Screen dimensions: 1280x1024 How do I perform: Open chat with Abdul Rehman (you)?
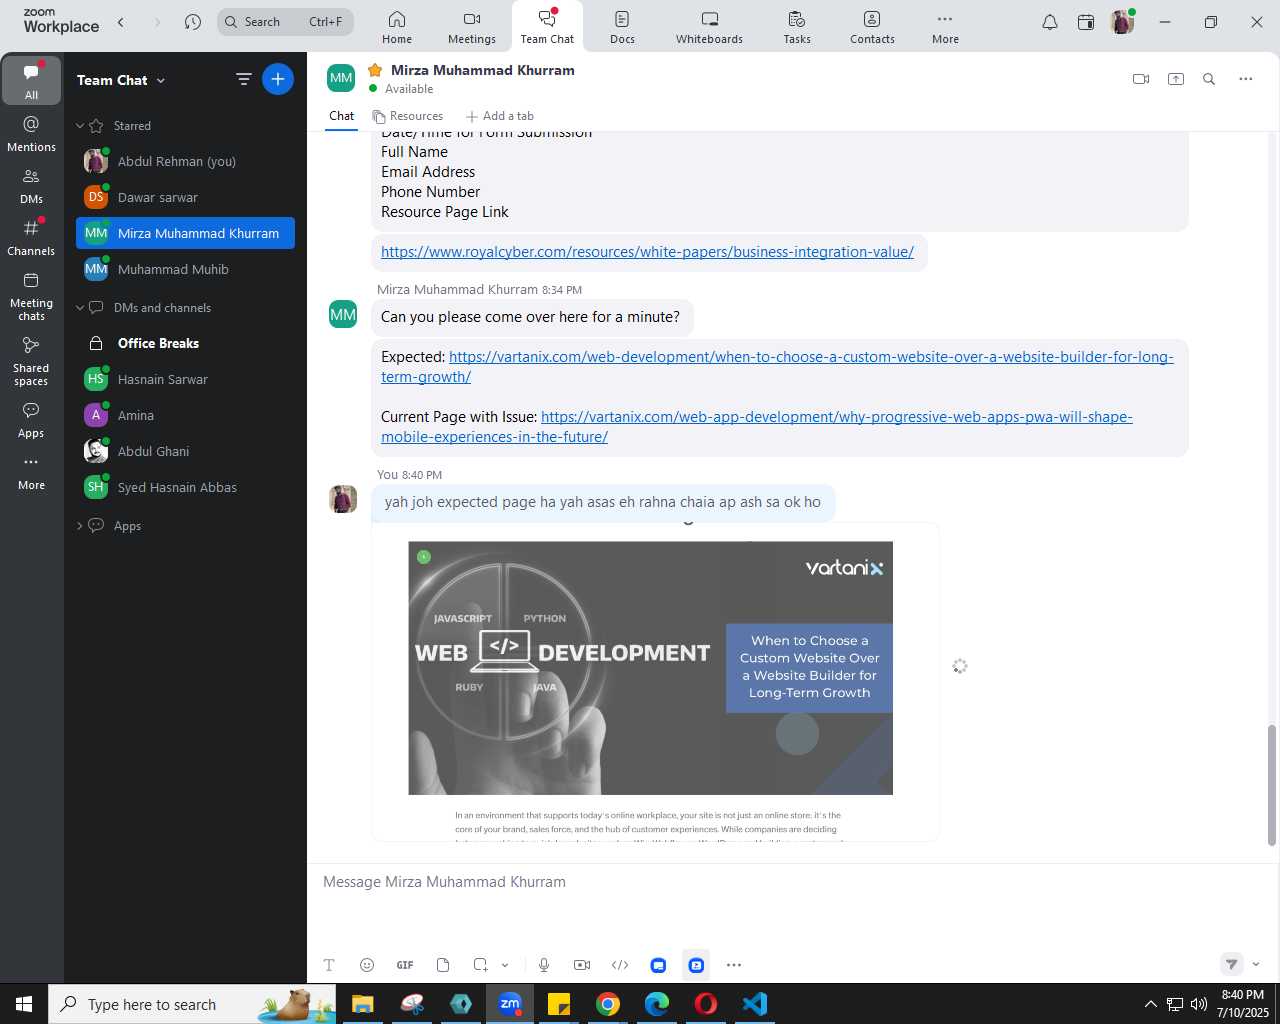pos(185,161)
